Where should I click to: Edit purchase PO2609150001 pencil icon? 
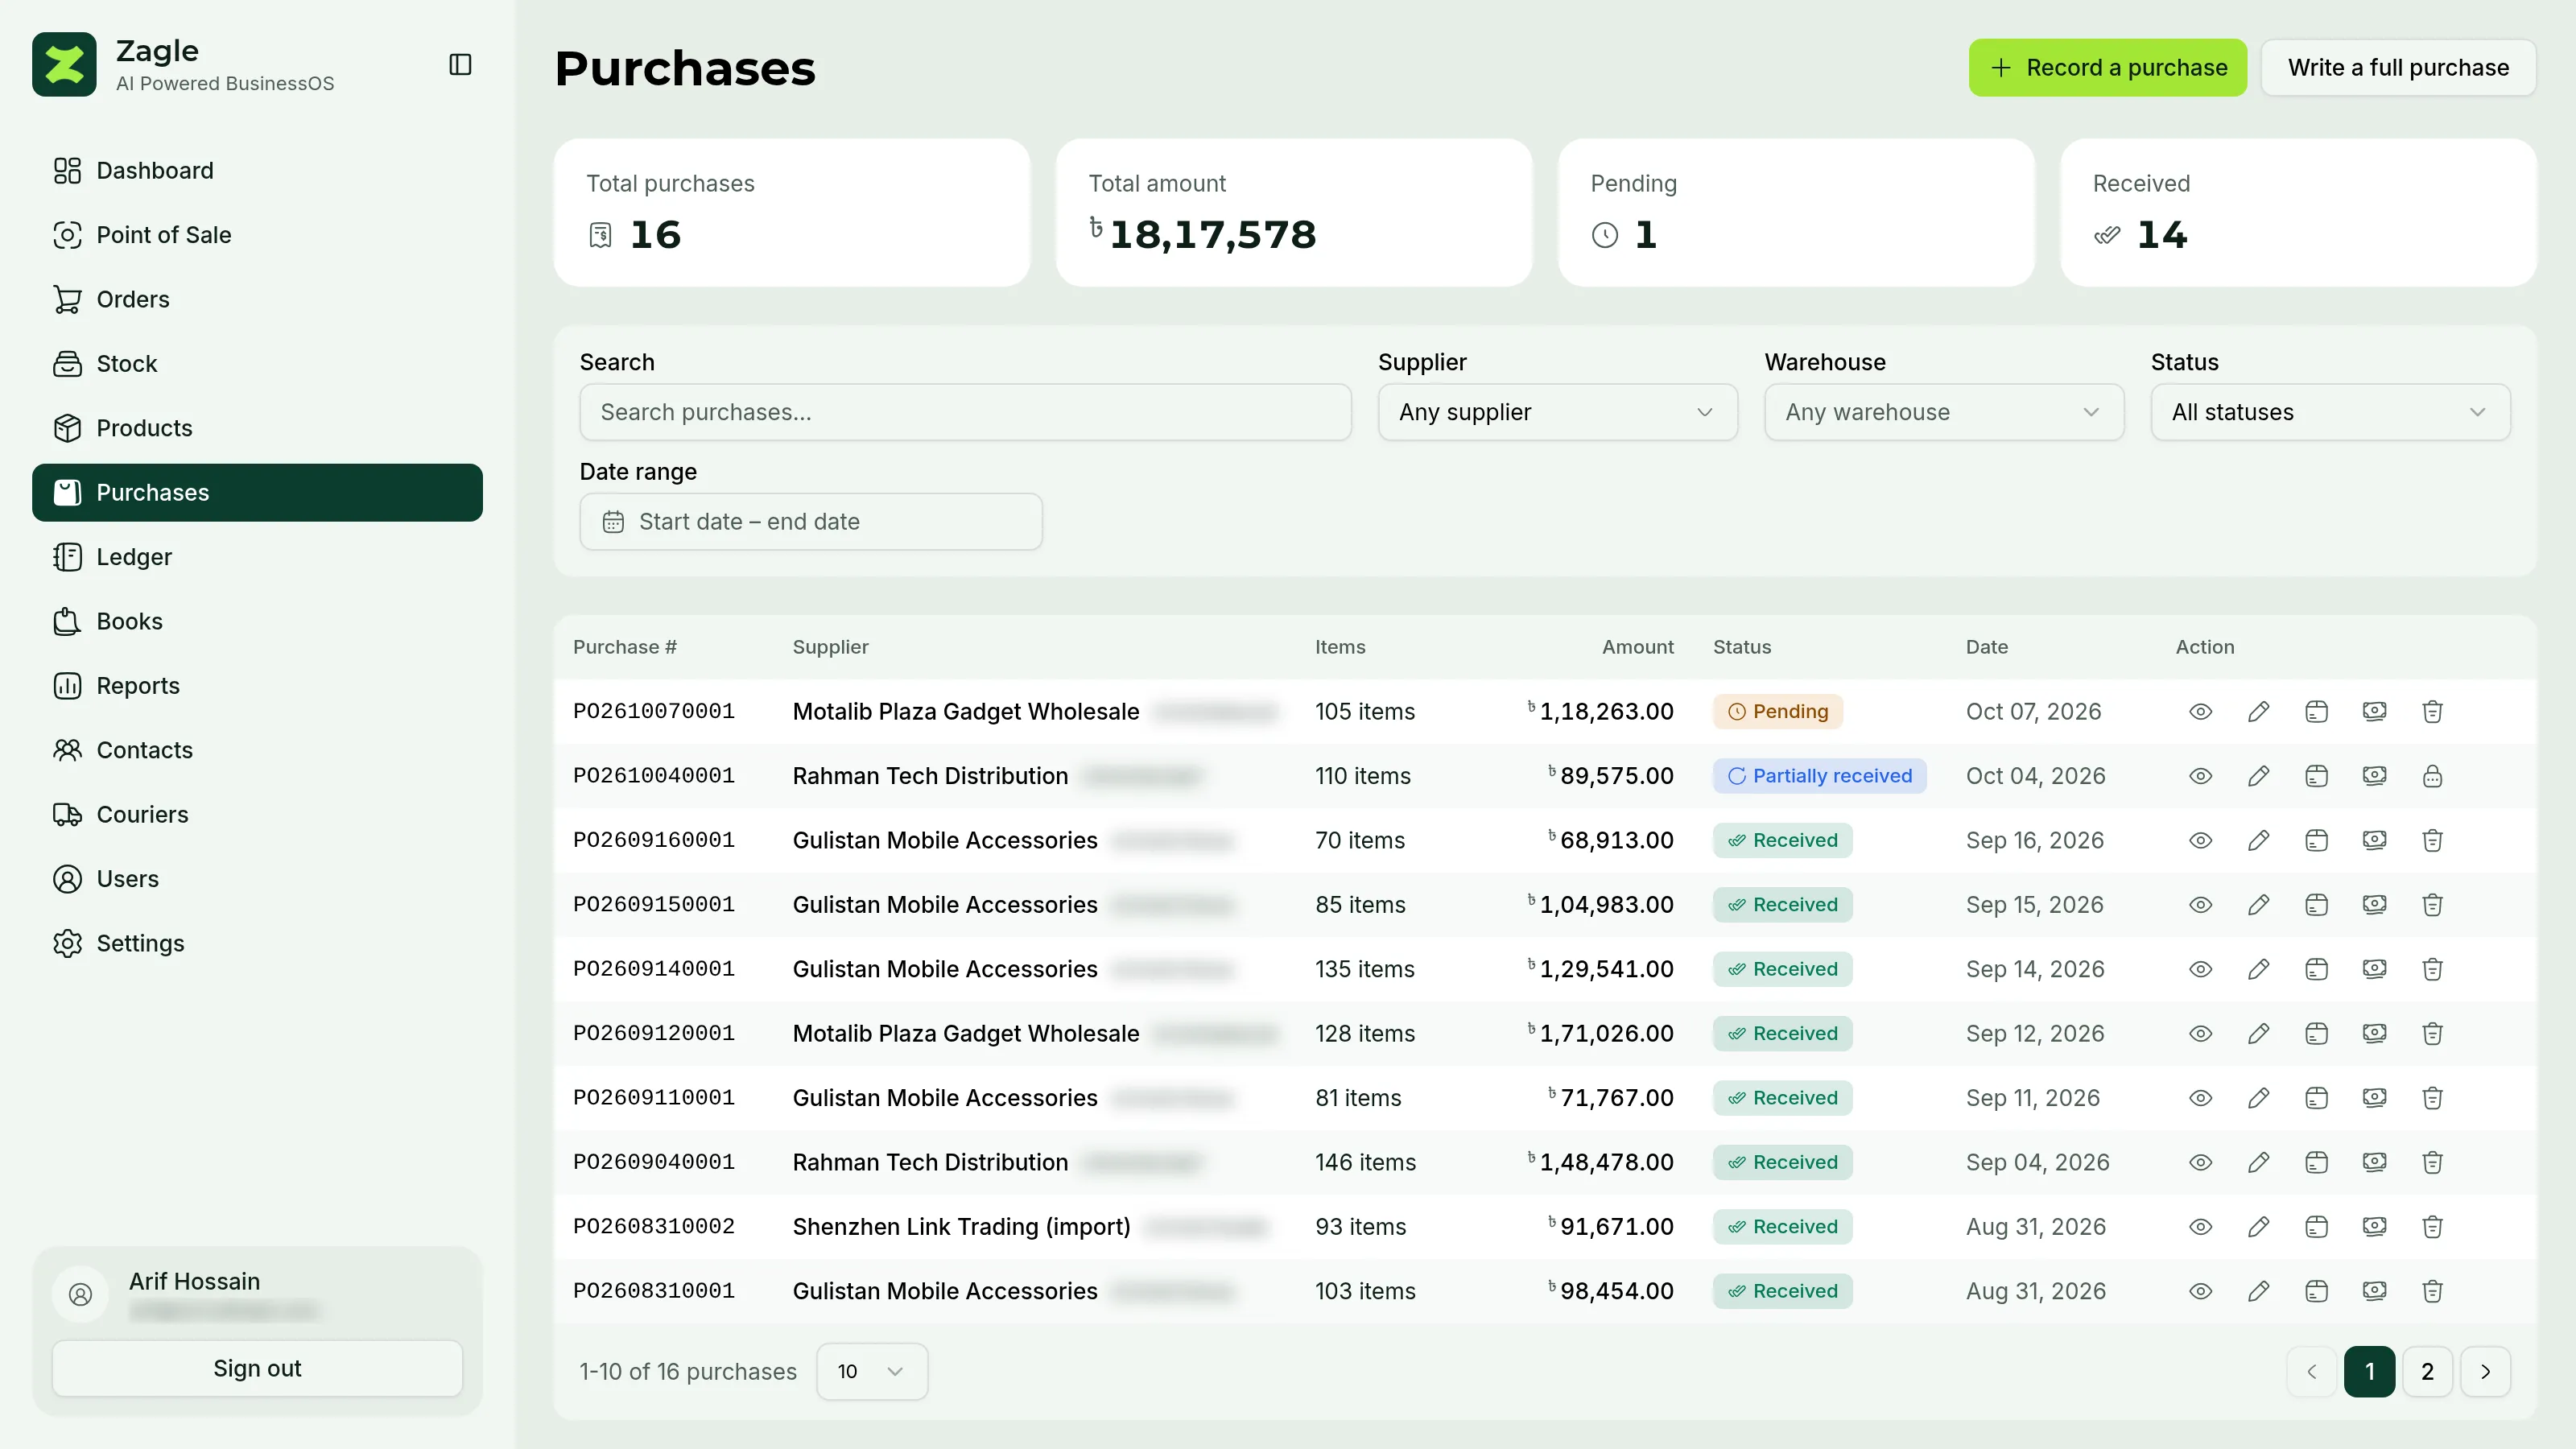click(2258, 905)
